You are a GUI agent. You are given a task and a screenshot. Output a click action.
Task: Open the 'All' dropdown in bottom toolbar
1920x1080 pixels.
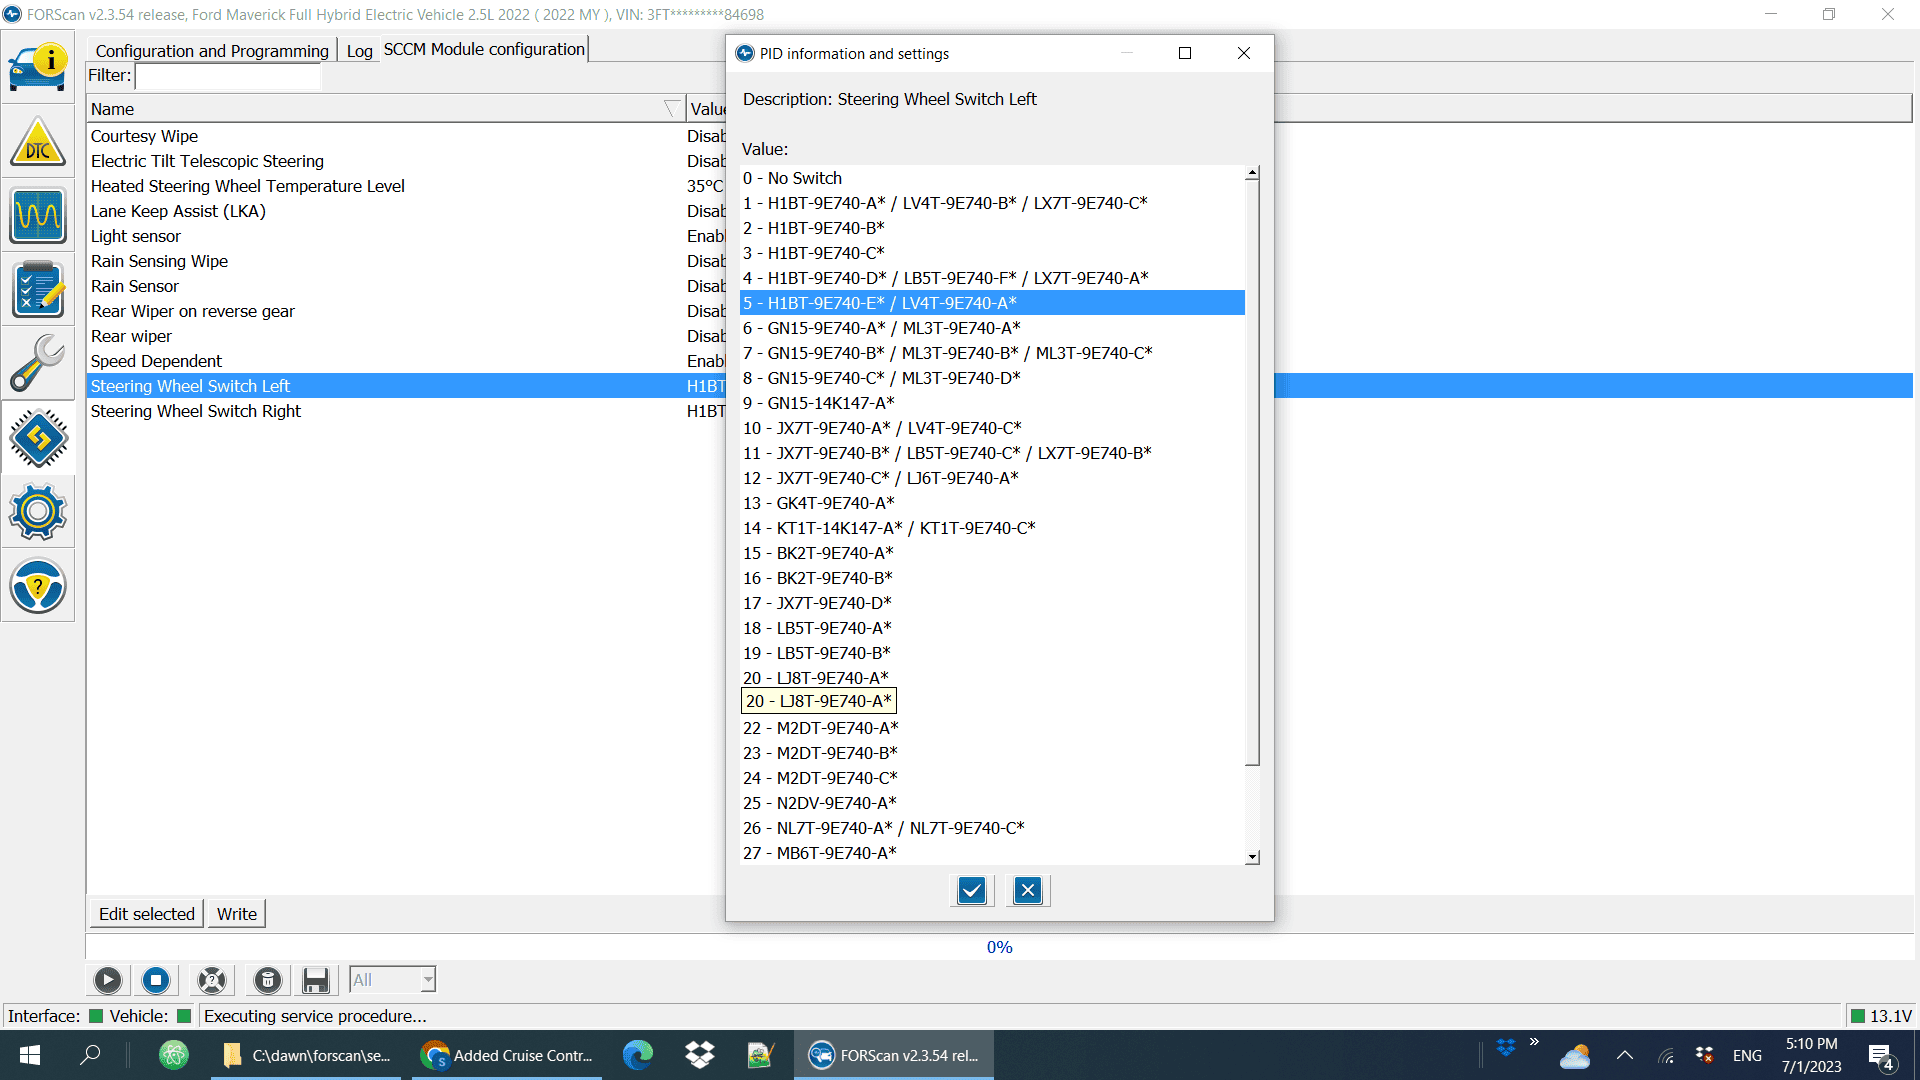[x=392, y=980]
